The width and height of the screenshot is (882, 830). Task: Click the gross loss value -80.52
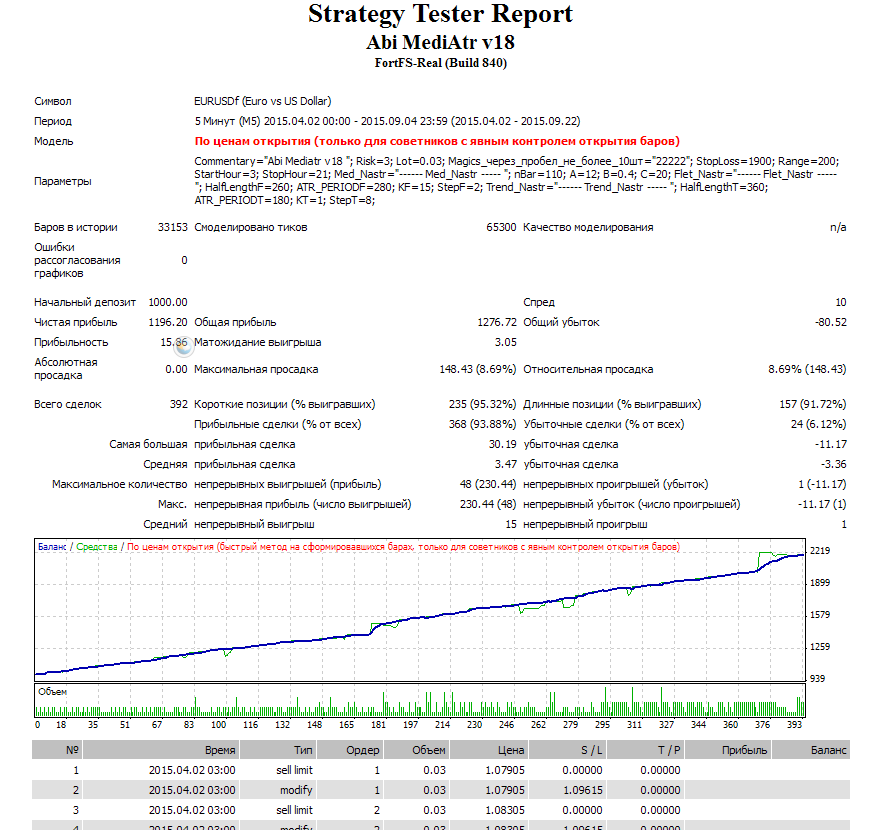[831, 322]
